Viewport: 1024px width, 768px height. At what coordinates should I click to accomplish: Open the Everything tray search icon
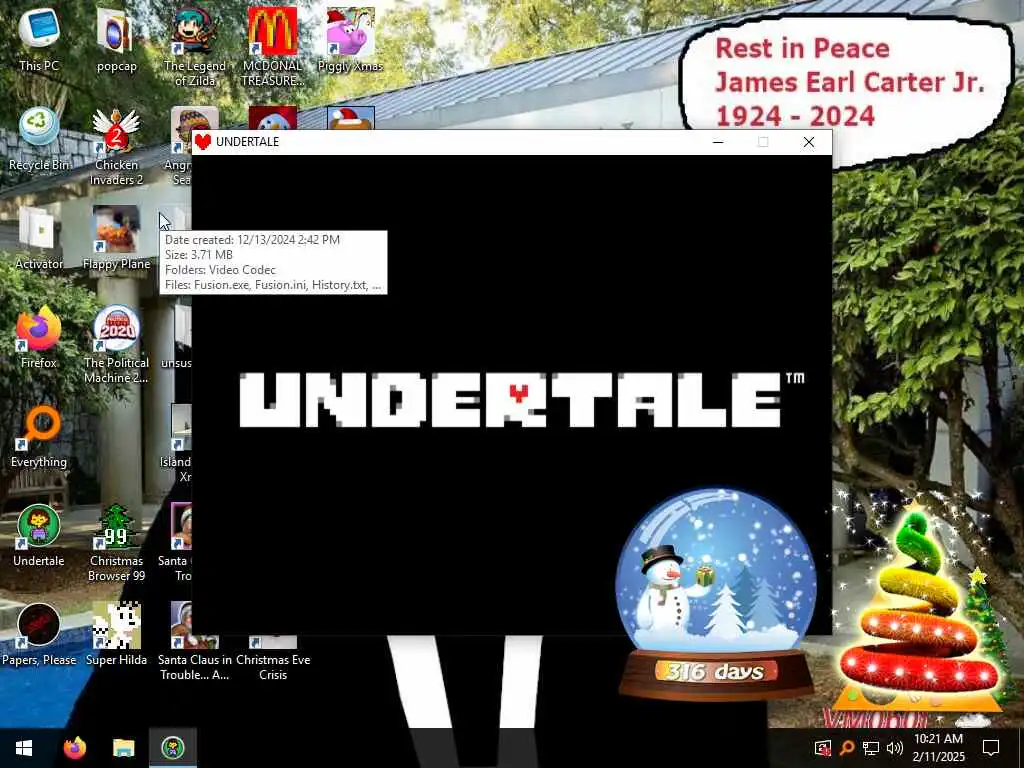pos(847,748)
